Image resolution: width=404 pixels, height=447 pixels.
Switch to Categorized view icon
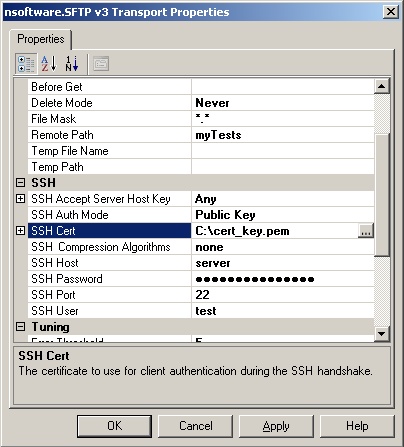coord(26,64)
